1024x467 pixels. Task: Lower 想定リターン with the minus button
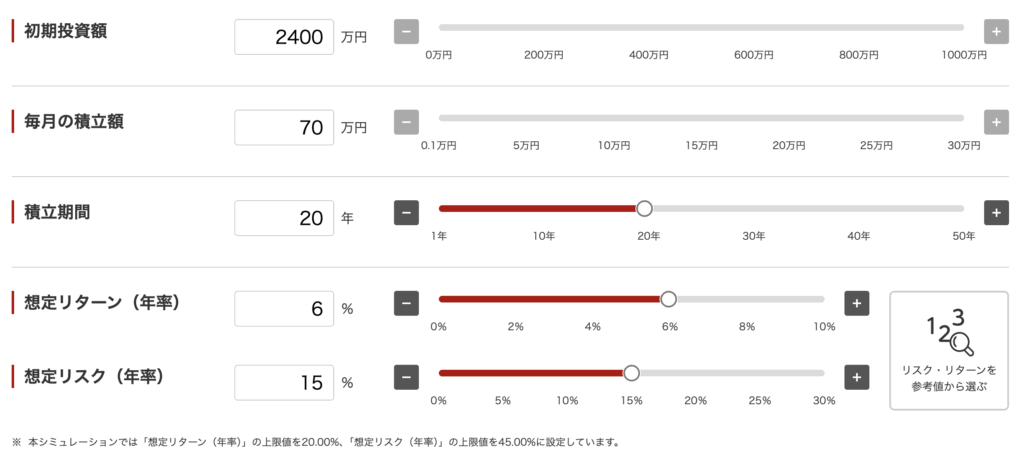[x=406, y=303]
